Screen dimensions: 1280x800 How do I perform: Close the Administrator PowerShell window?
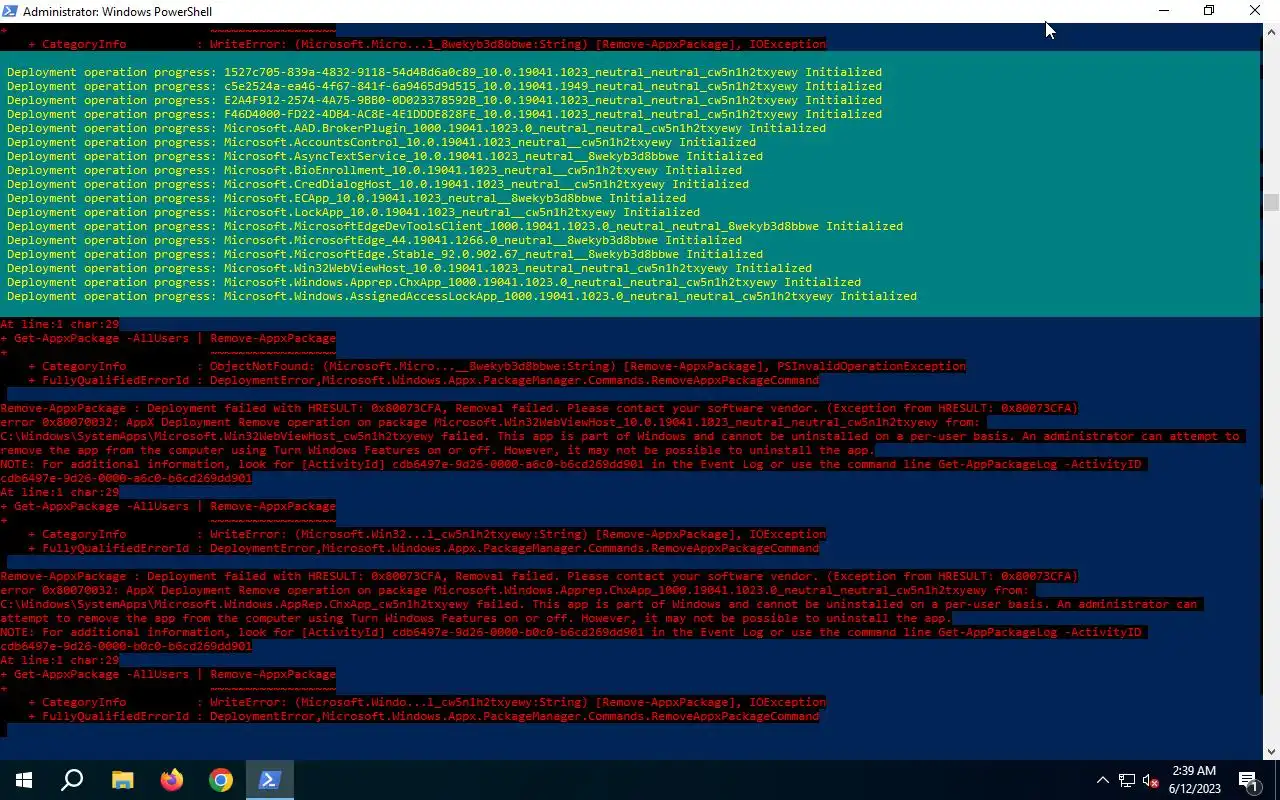click(1255, 11)
